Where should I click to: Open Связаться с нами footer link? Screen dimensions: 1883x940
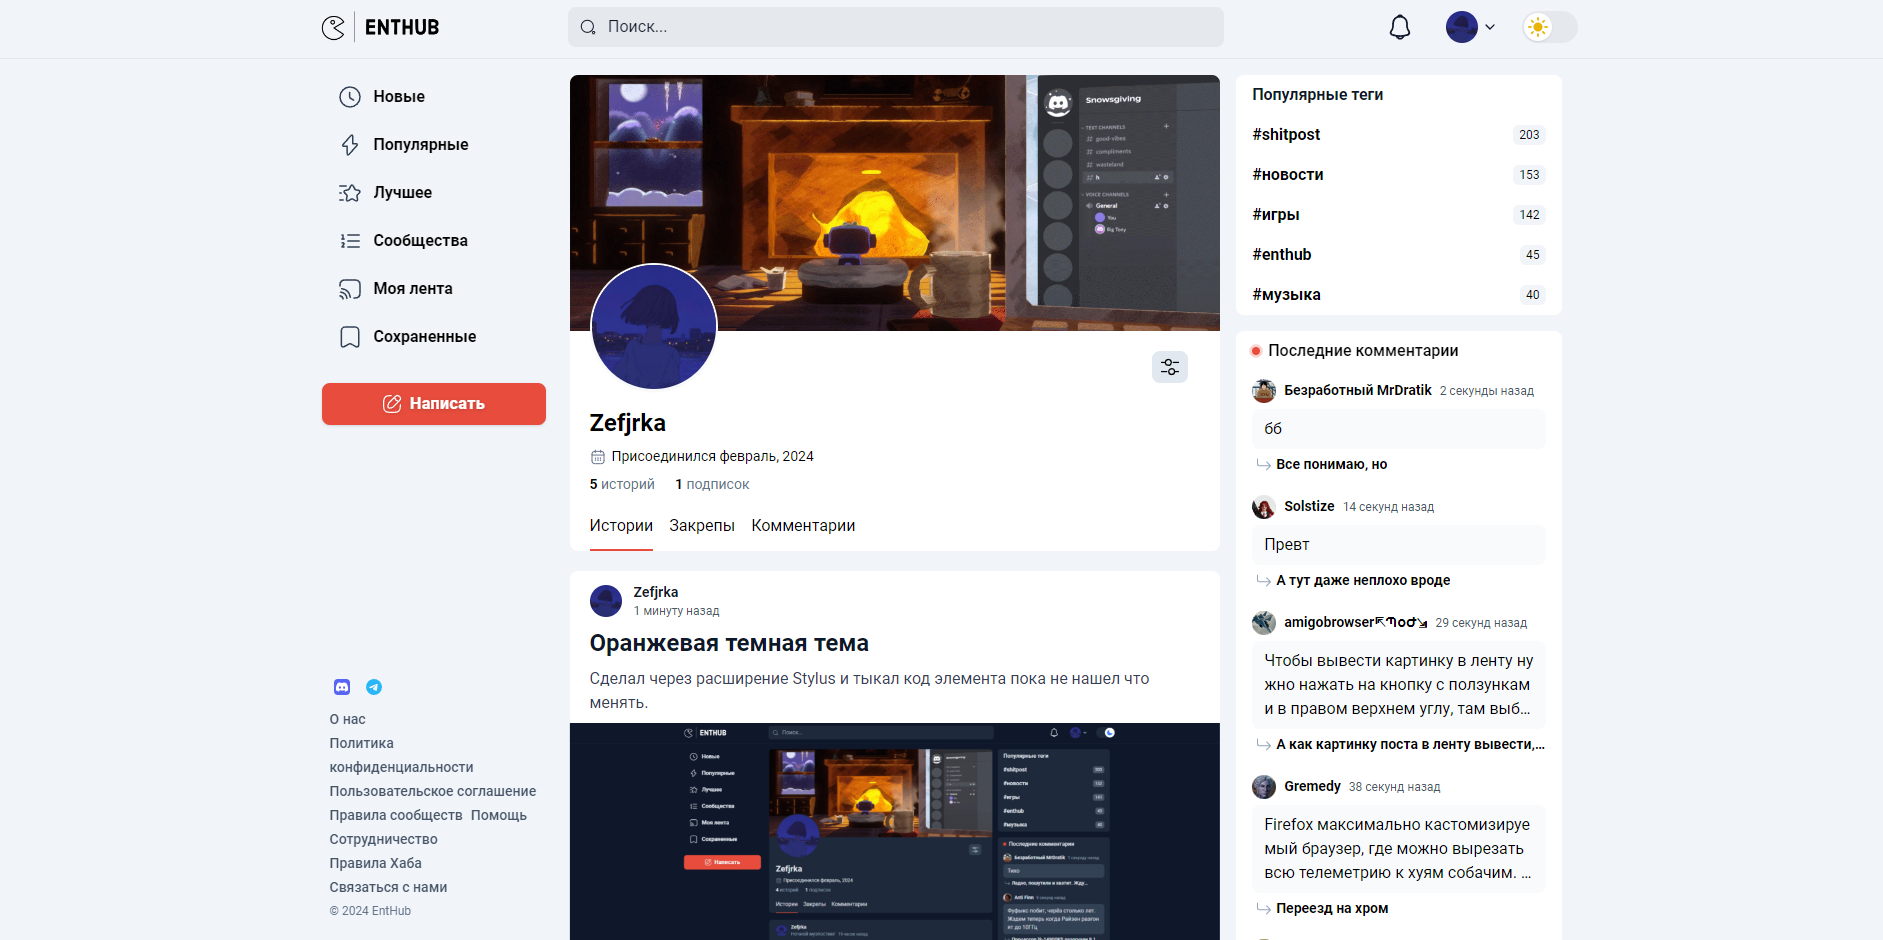[x=389, y=888]
